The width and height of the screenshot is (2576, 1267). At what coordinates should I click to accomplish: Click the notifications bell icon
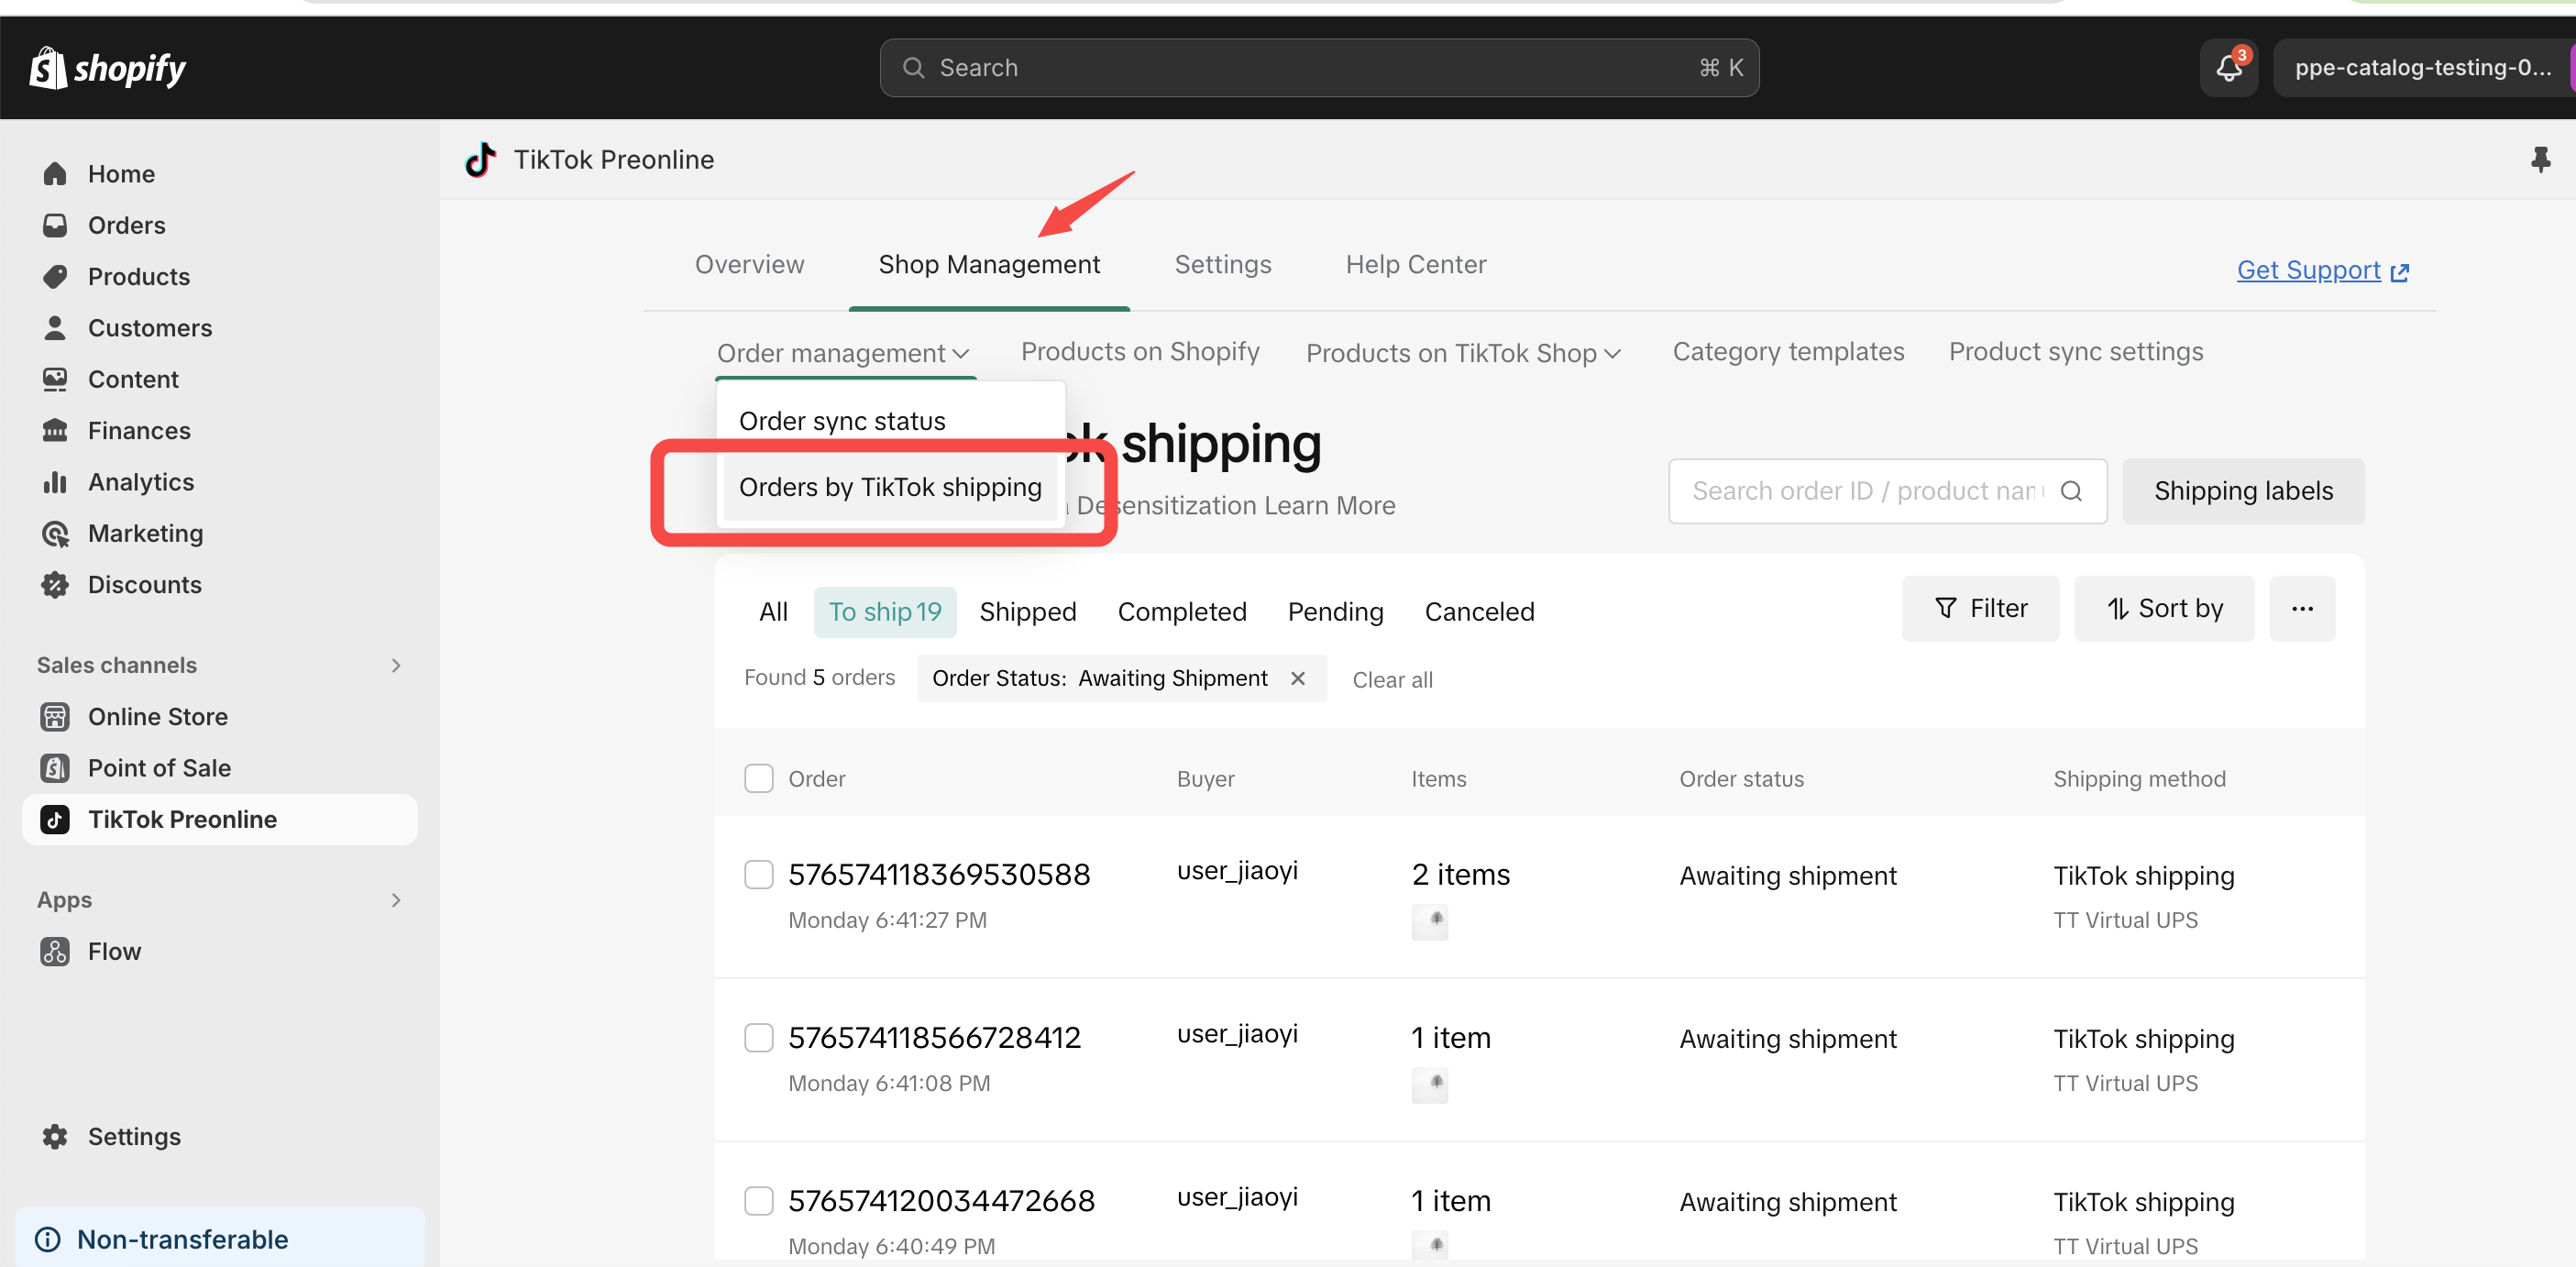coord(2228,68)
